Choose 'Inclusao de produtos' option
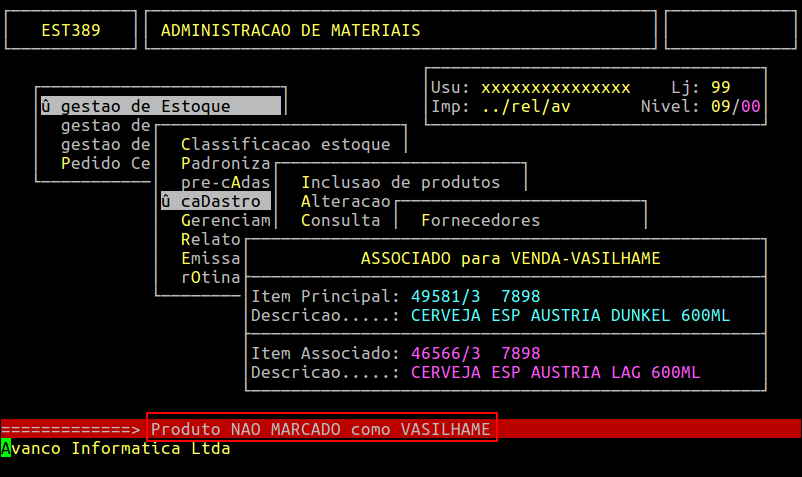The width and height of the screenshot is (802, 477). [x=400, y=182]
